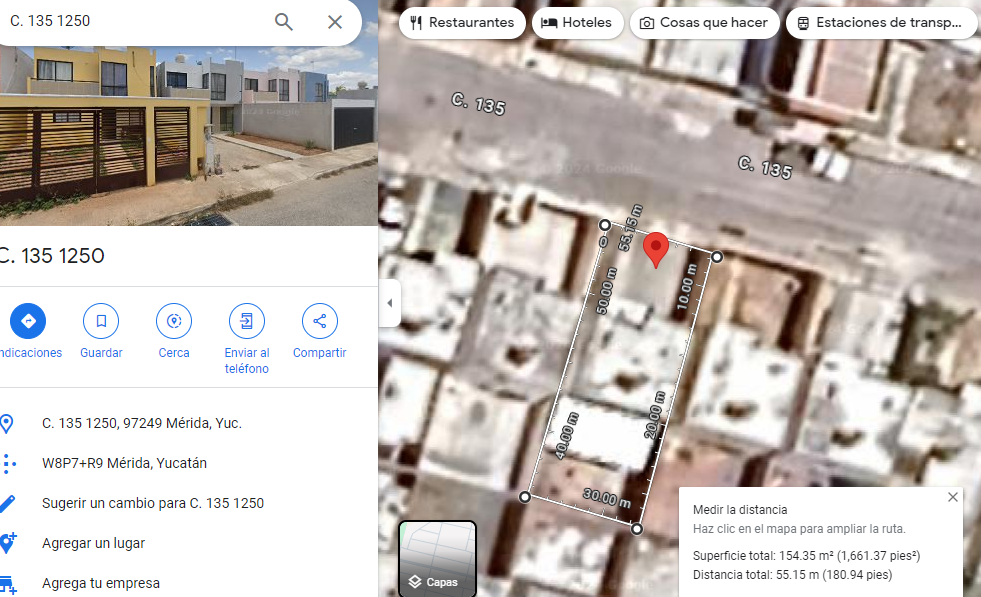981x597 pixels.
Task: Open the Capas layers switcher
Action: pos(437,558)
